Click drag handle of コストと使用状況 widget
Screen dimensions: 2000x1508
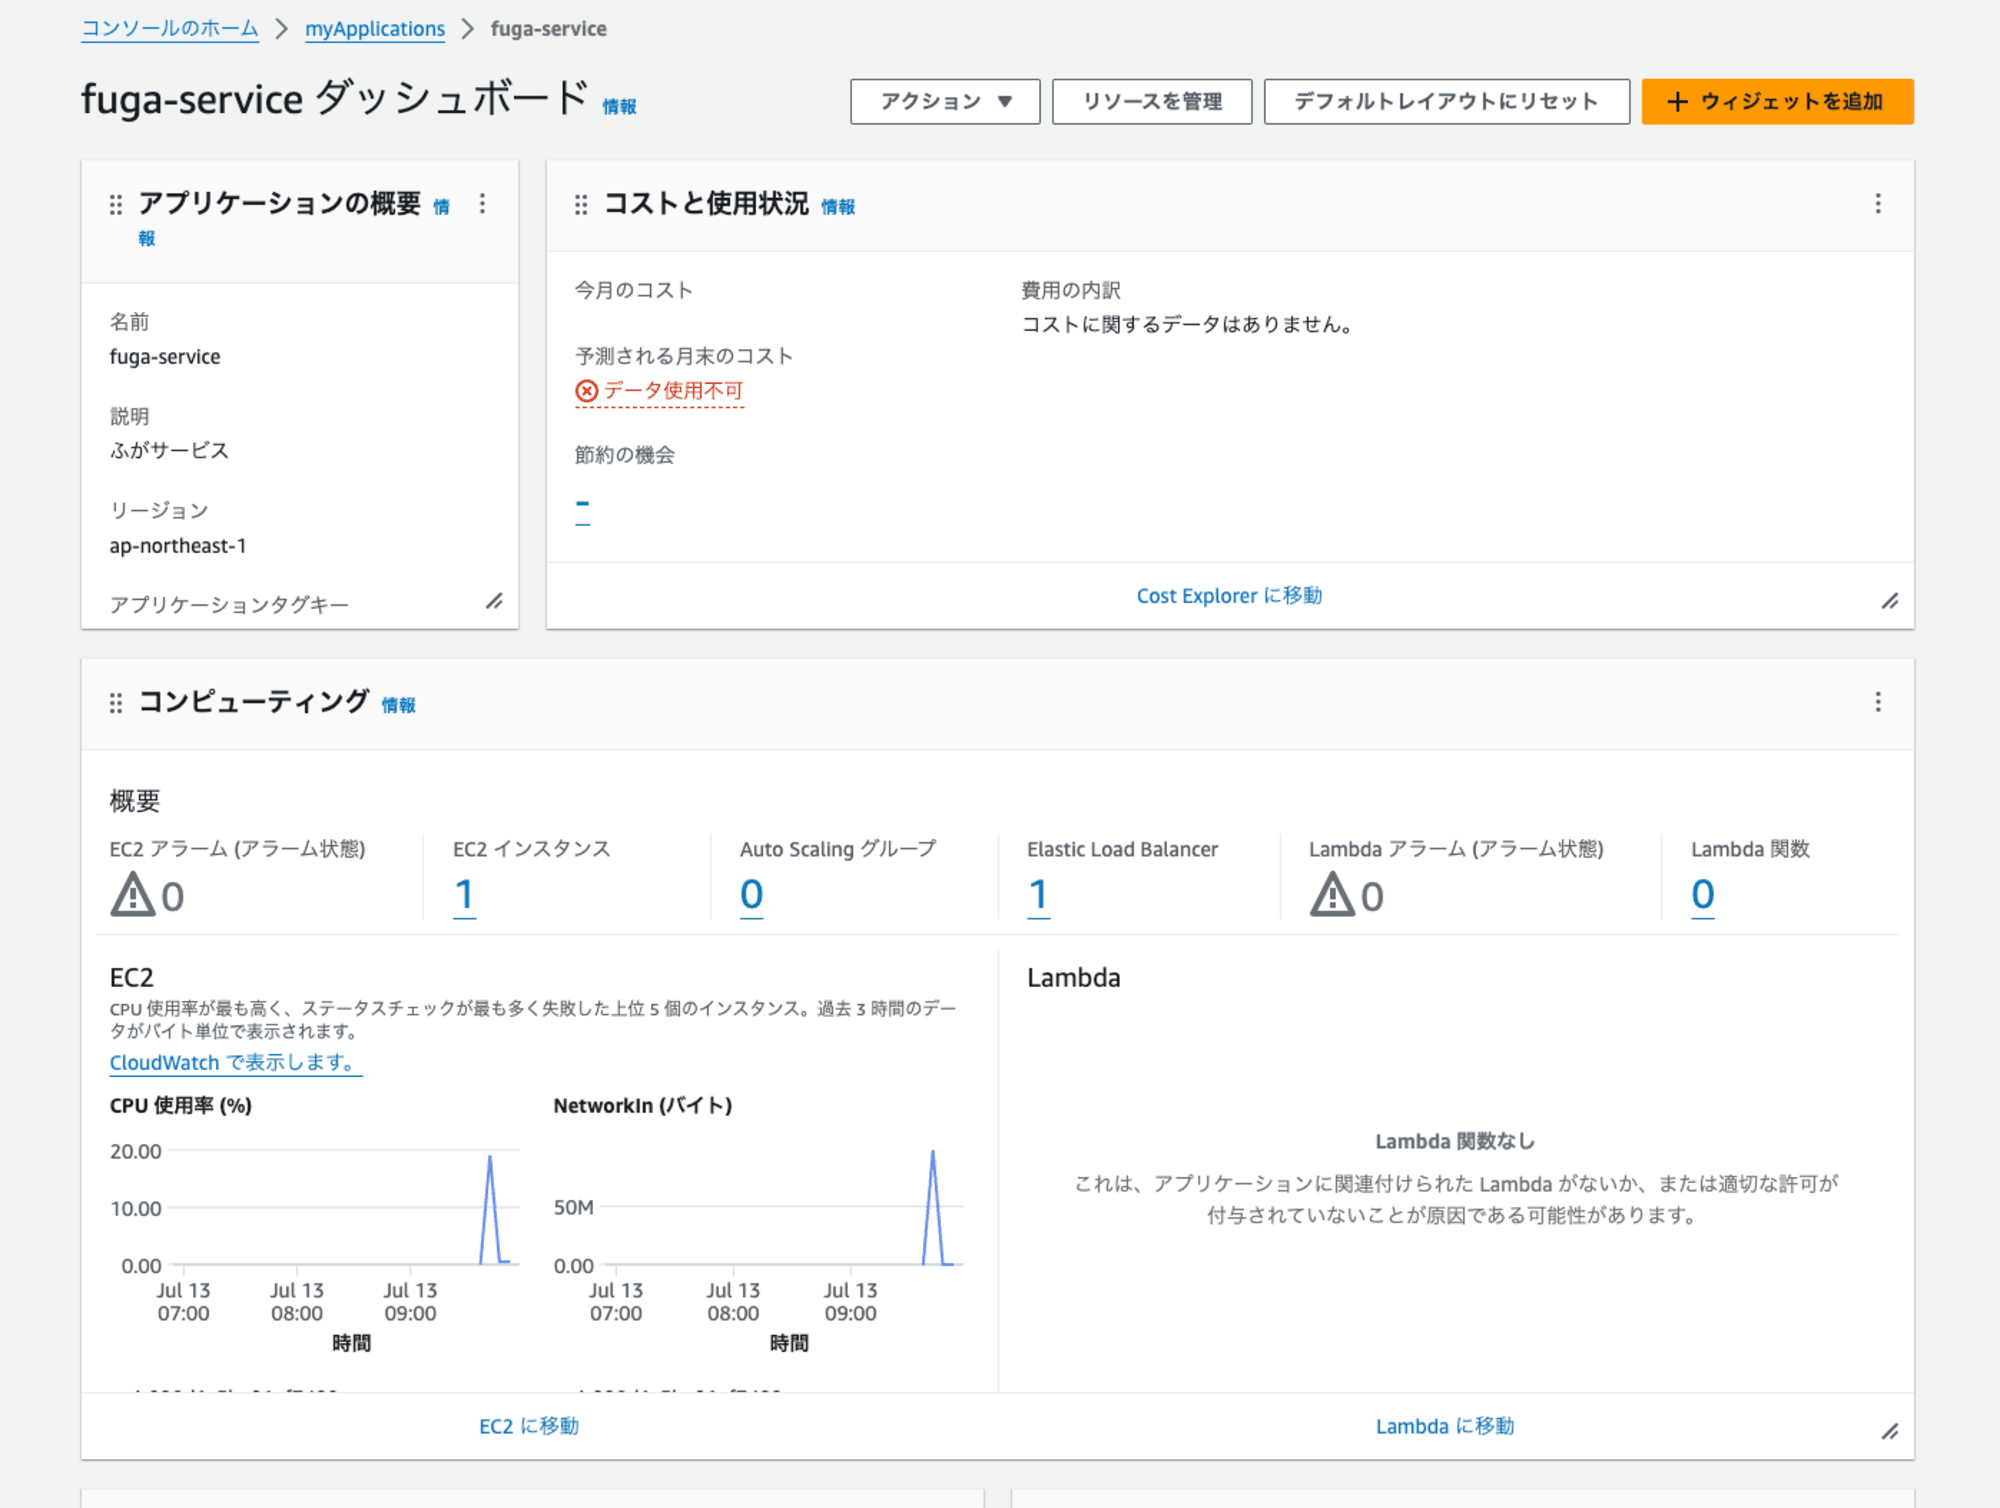pyautogui.click(x=581, y=205)
